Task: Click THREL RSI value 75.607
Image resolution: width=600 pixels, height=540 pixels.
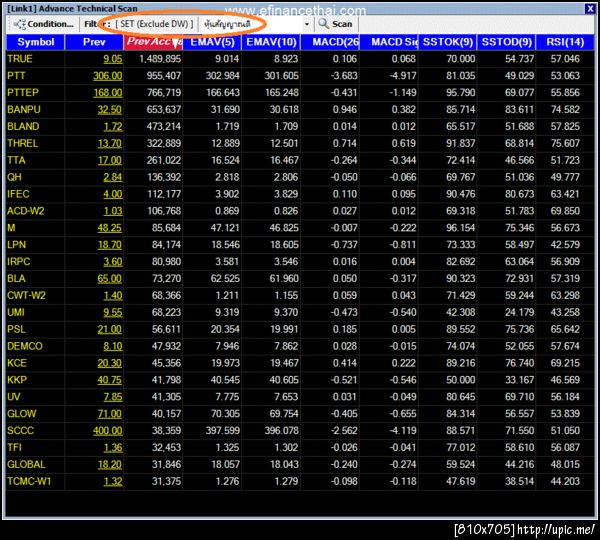Action: (x=565, y=144)
